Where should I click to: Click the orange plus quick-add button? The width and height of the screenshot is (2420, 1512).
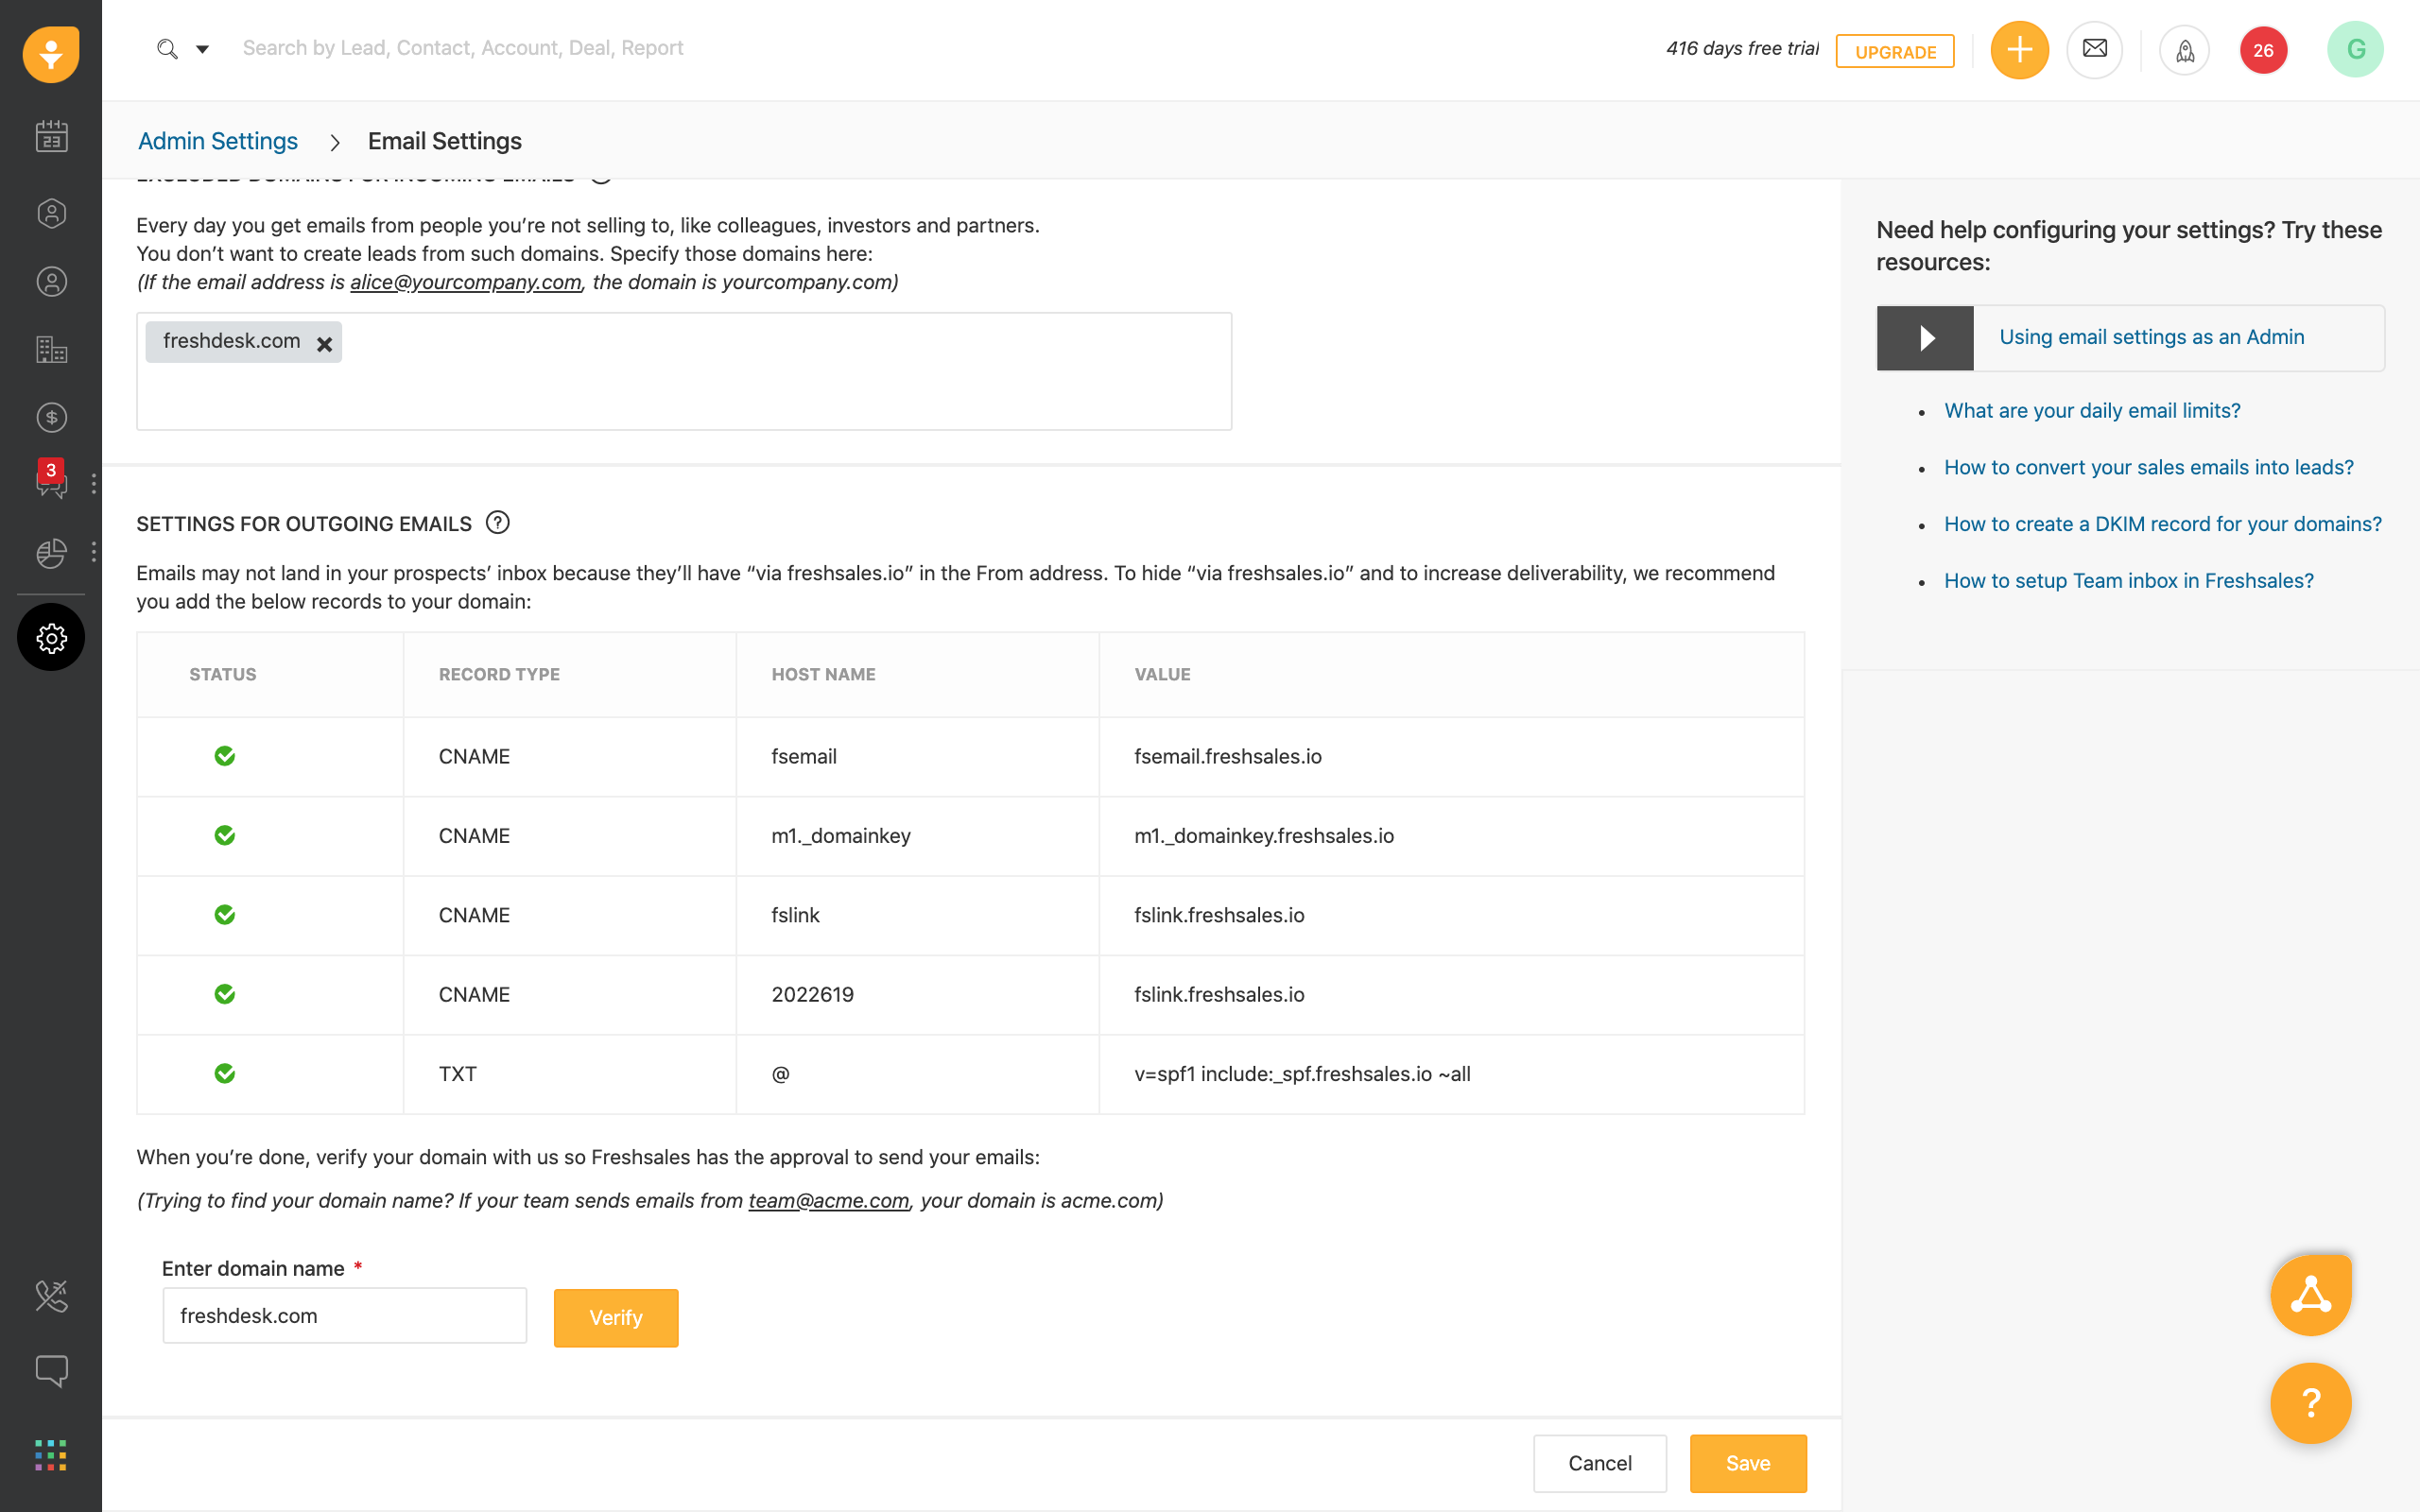tap(2019, 50)
